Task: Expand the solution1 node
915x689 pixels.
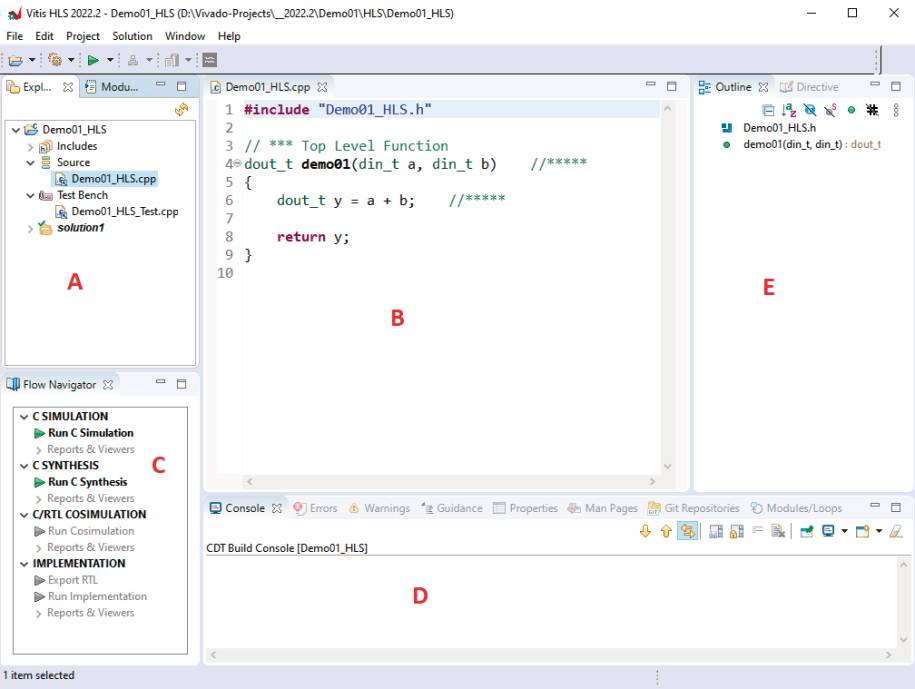Action: click(x=30, y=228)
